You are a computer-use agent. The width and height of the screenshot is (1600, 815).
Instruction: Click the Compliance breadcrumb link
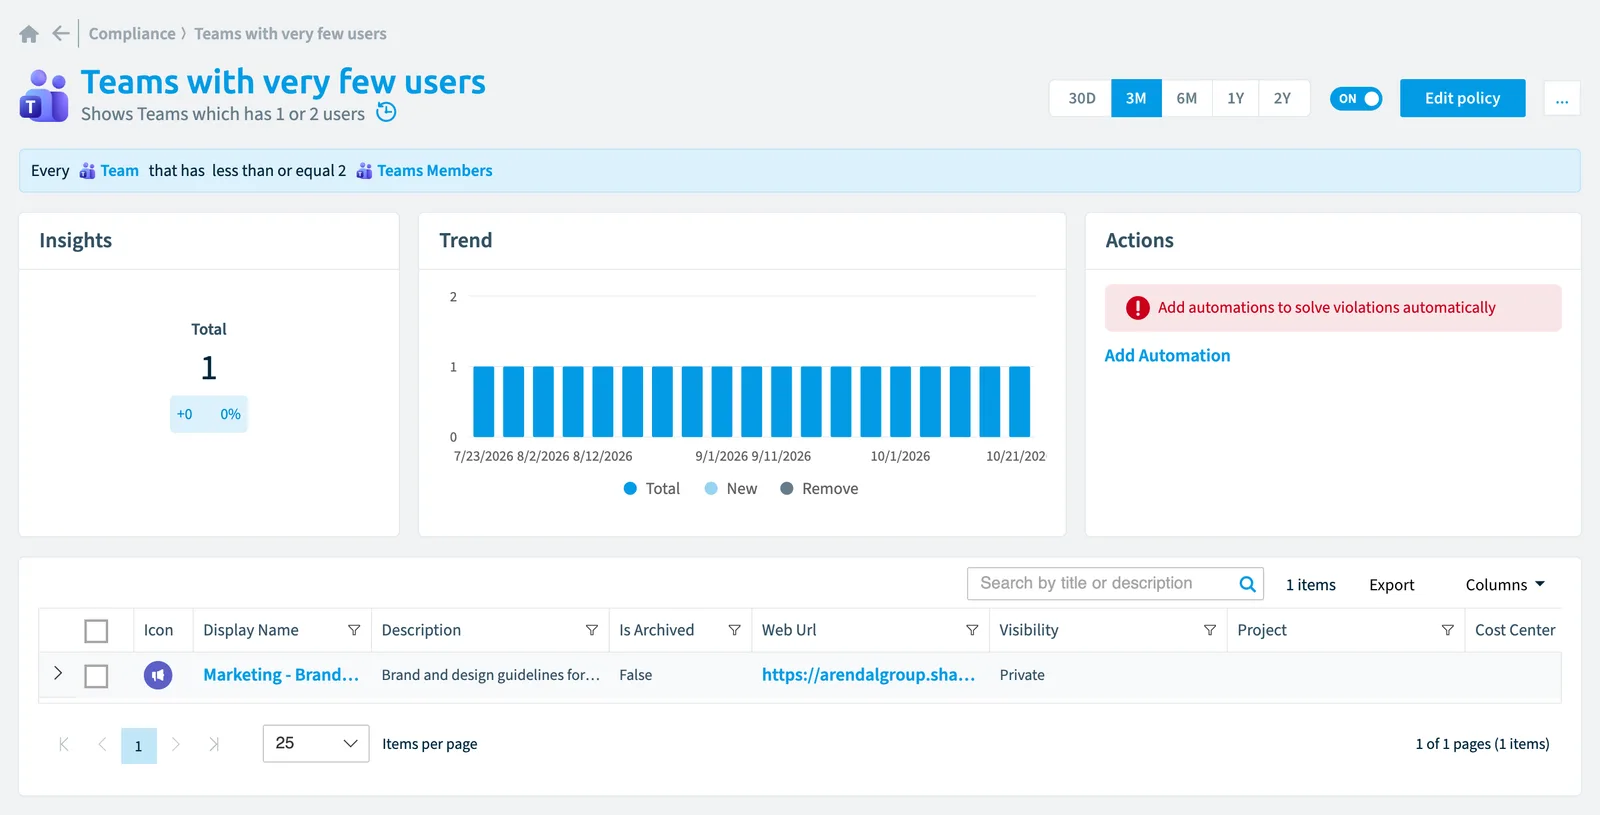coord(132,34)
